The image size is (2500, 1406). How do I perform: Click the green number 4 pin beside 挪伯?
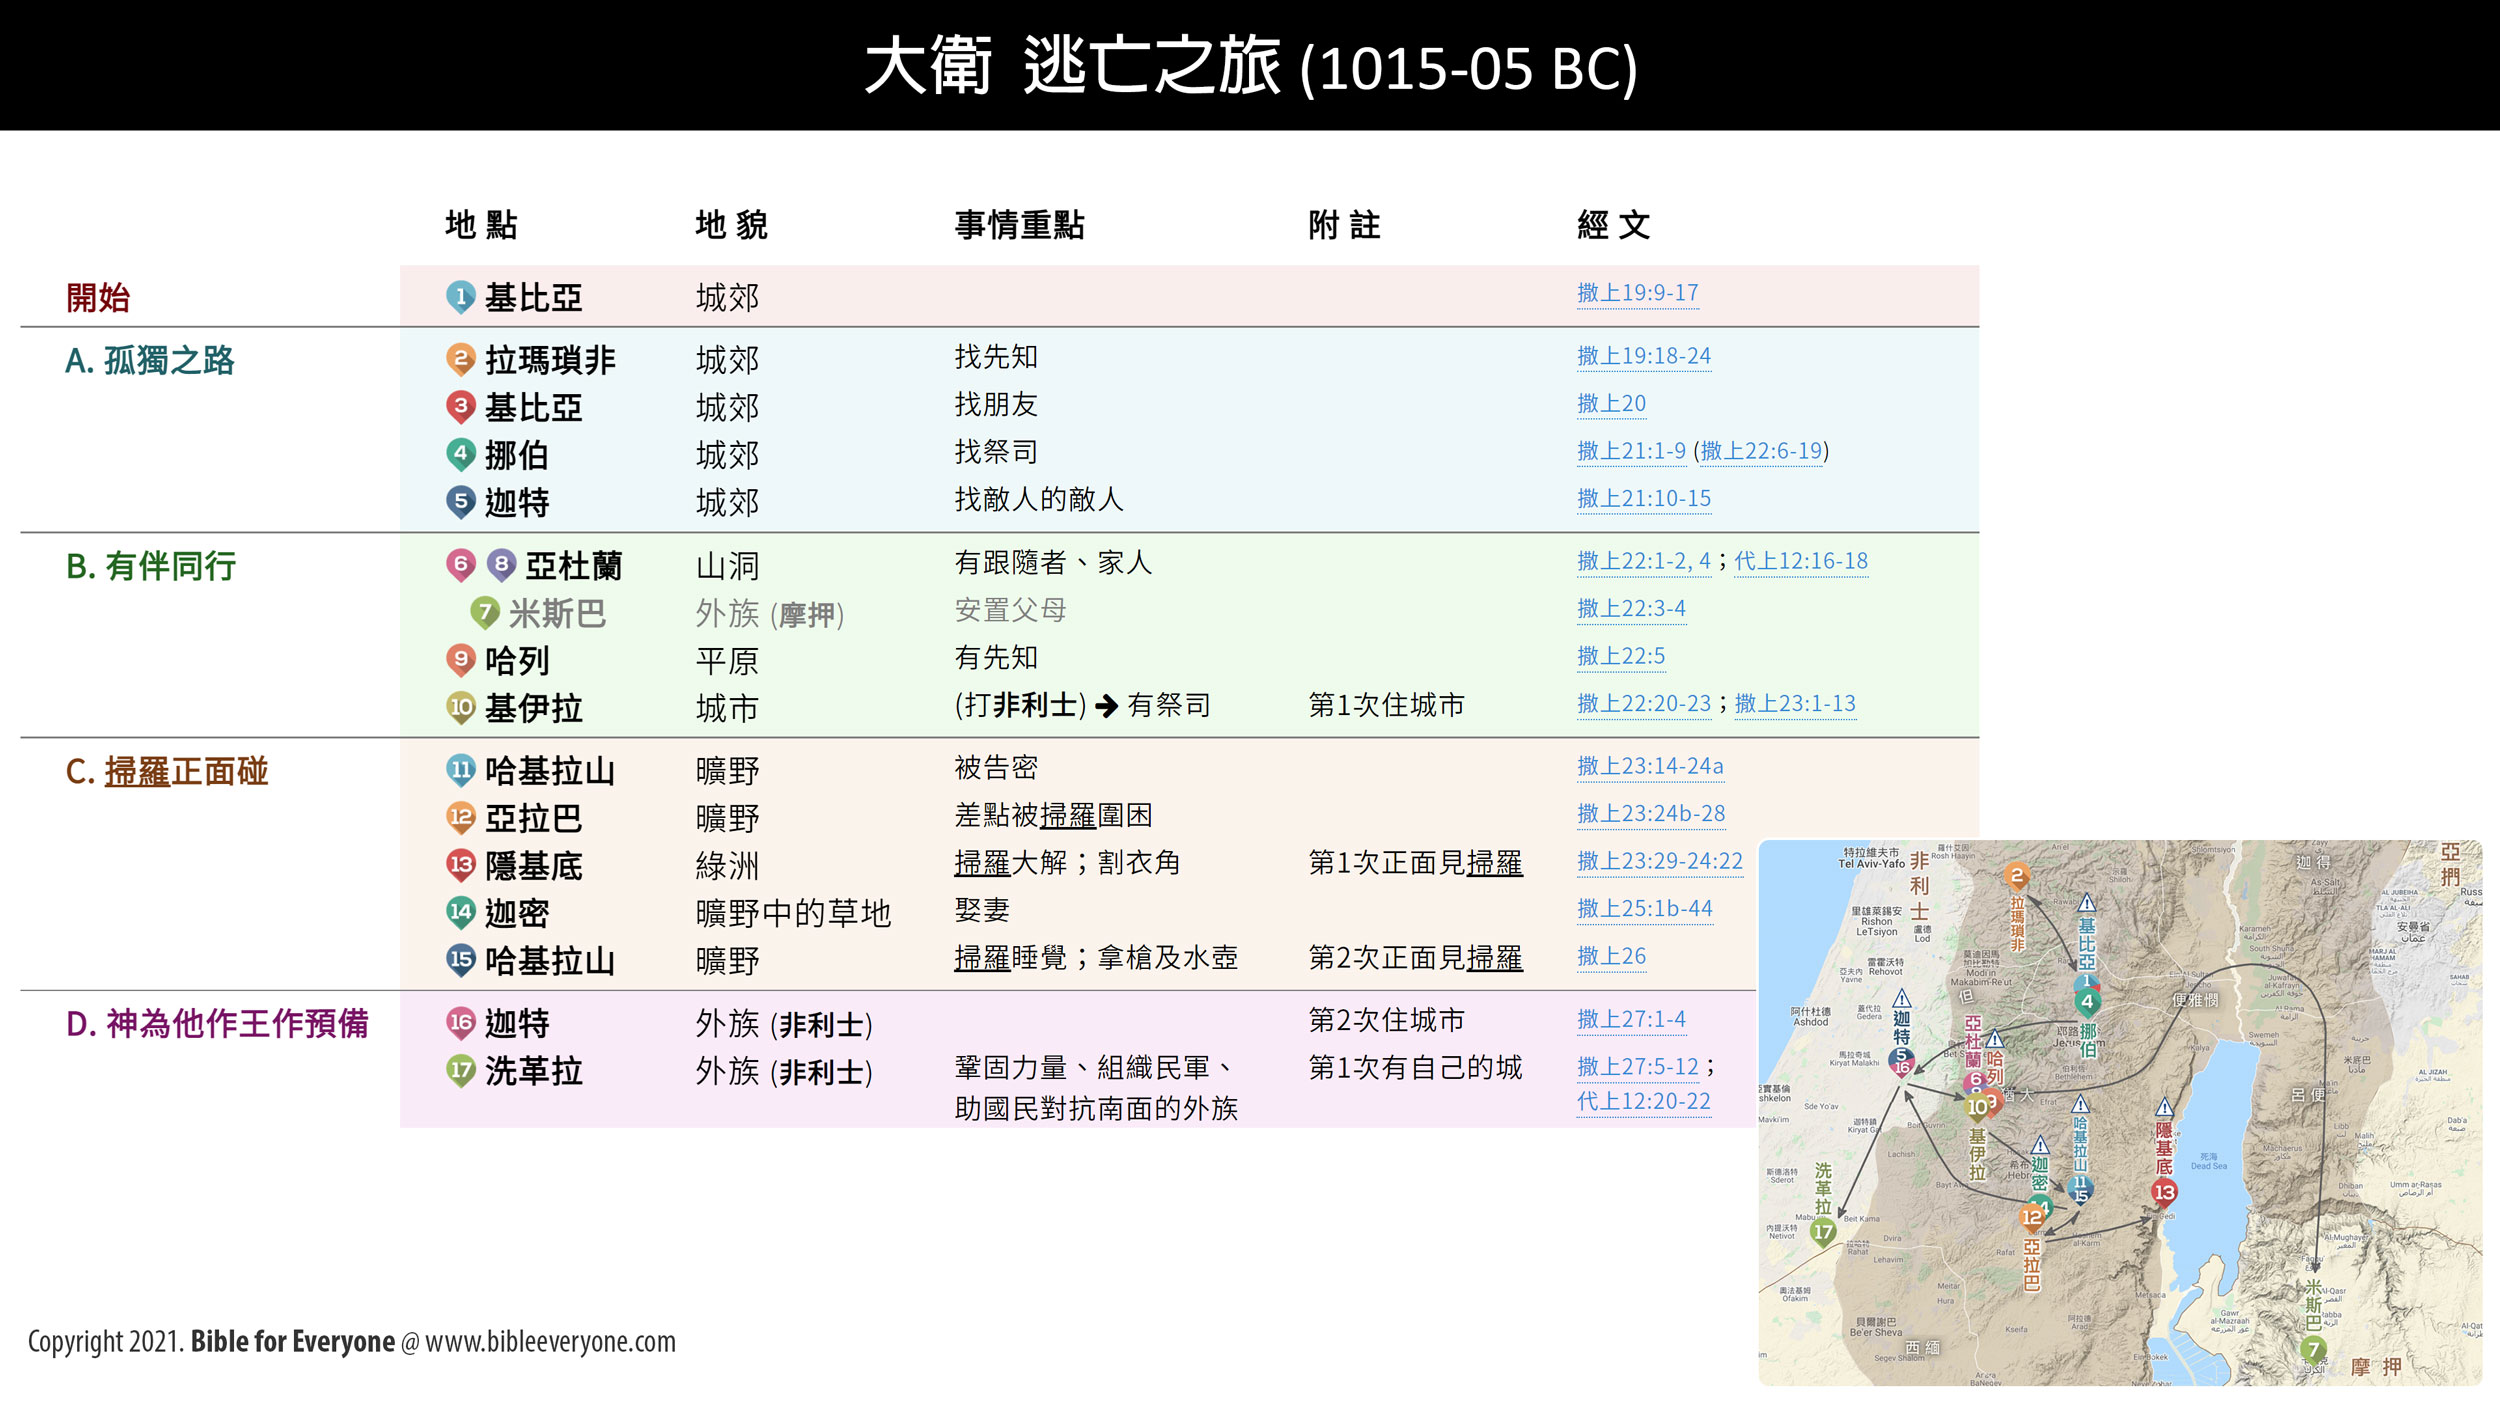[460, 454]
